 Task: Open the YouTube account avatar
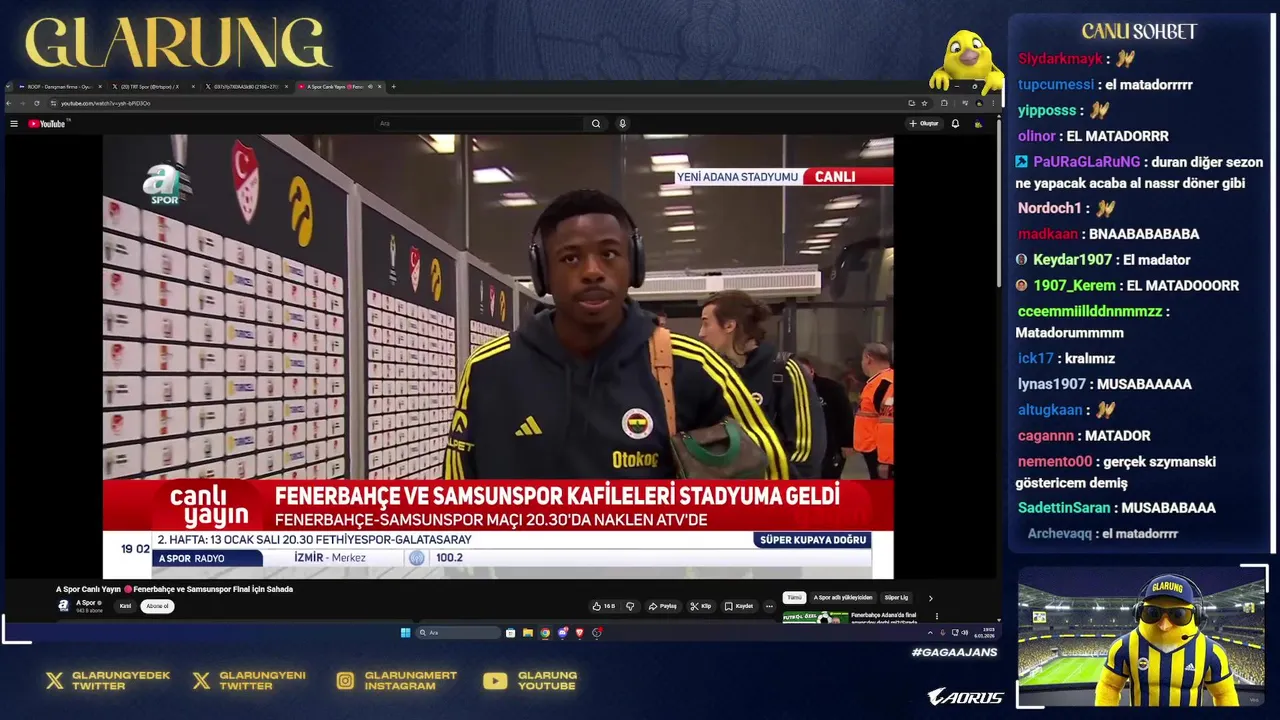(x=978, y=124)
